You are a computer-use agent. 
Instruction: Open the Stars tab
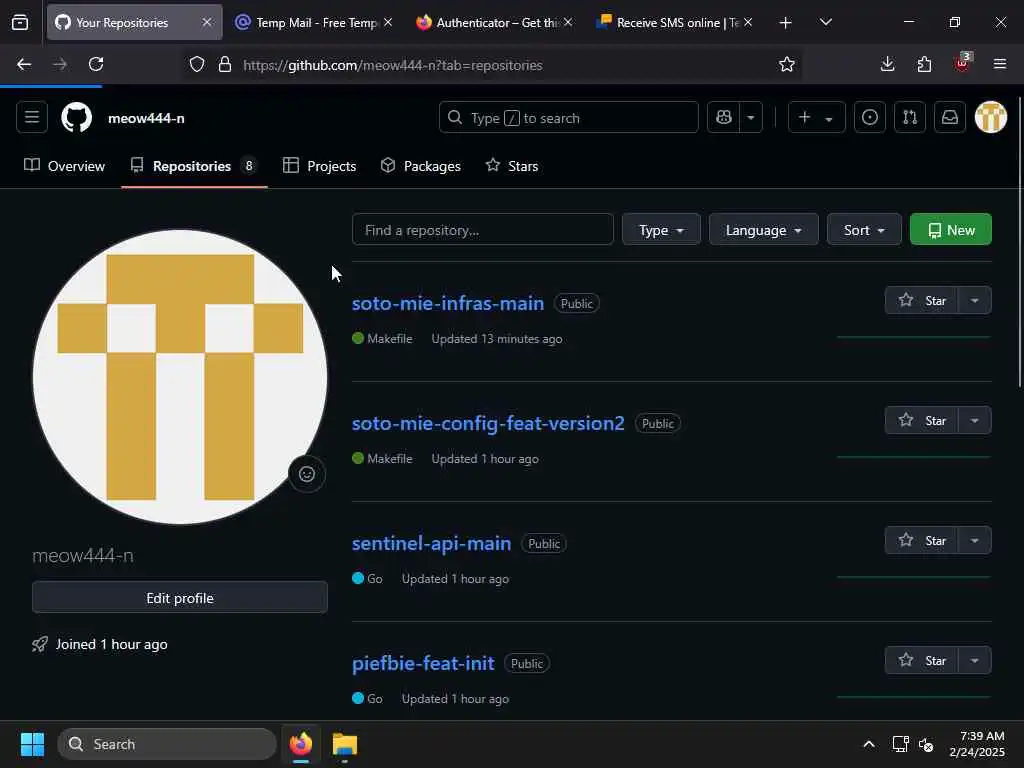click(x=512, y=166)
